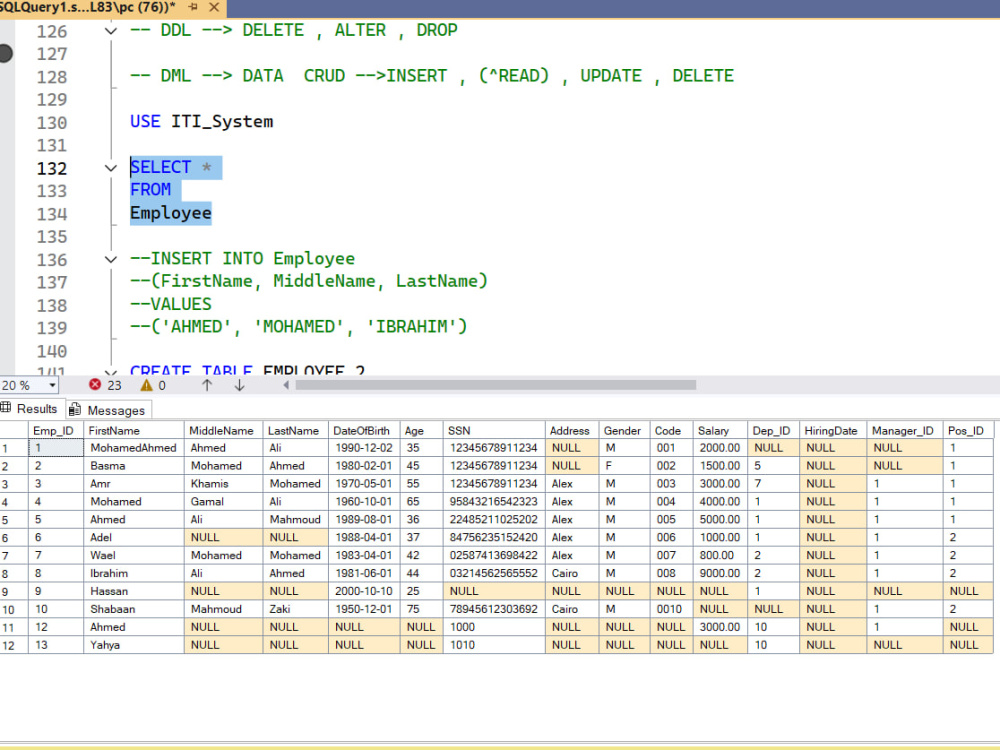Click the Age column header

421,430
